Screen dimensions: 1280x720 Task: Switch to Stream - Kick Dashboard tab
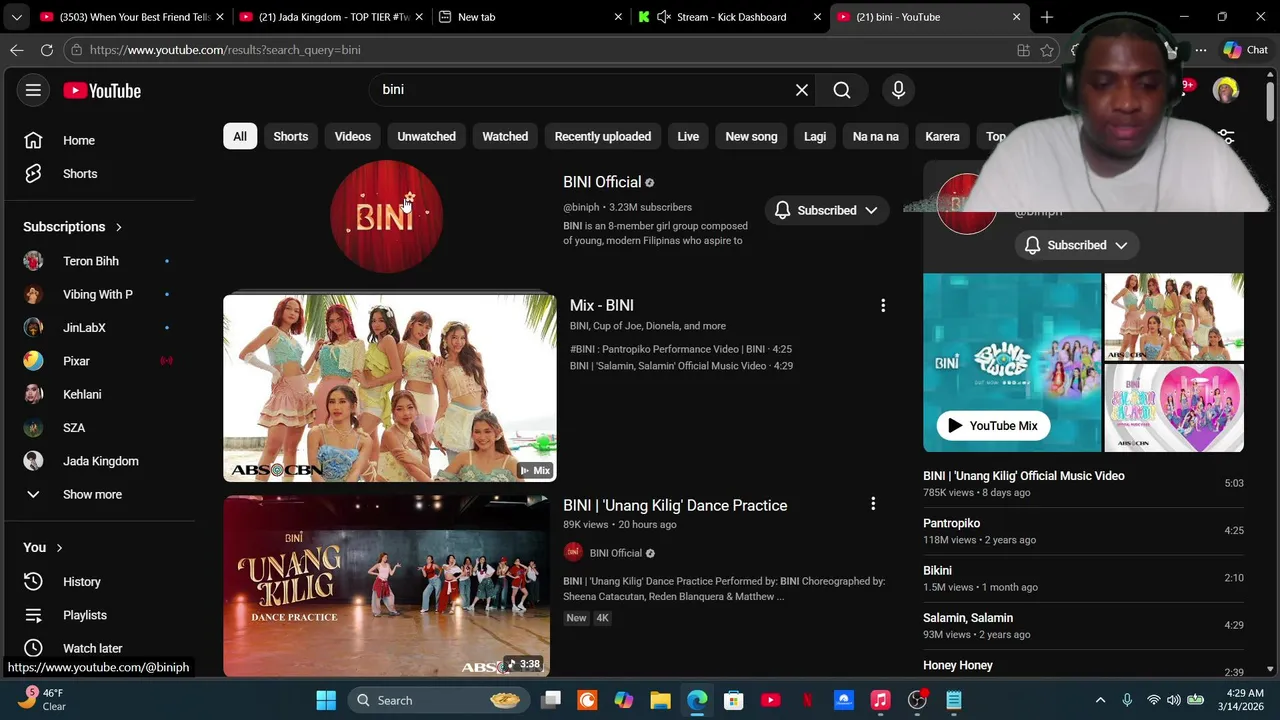(x=730, y=17)
